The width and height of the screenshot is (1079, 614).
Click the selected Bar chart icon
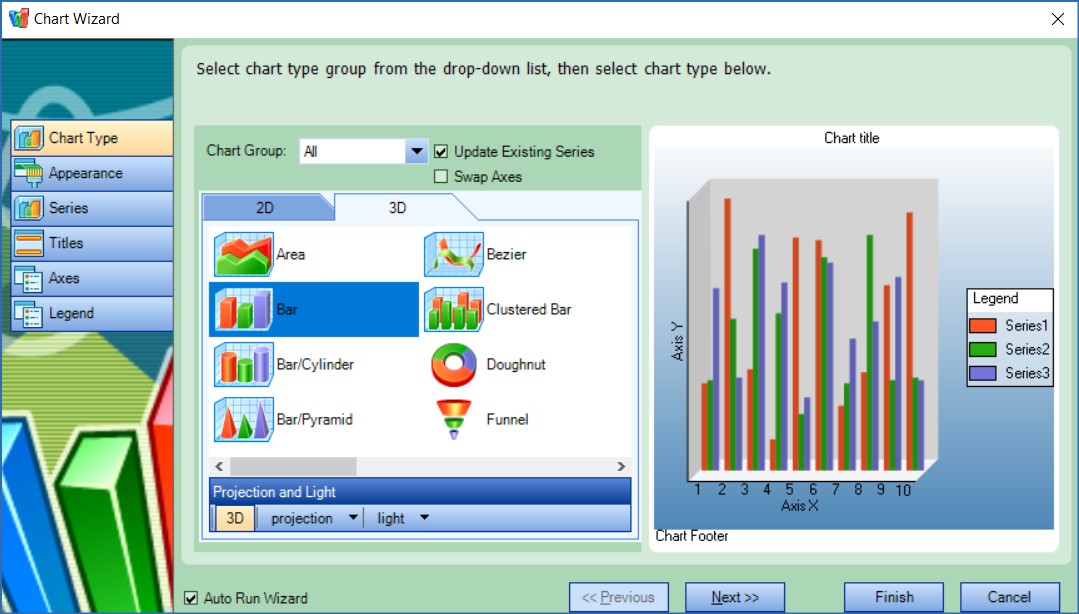point(243,310)
